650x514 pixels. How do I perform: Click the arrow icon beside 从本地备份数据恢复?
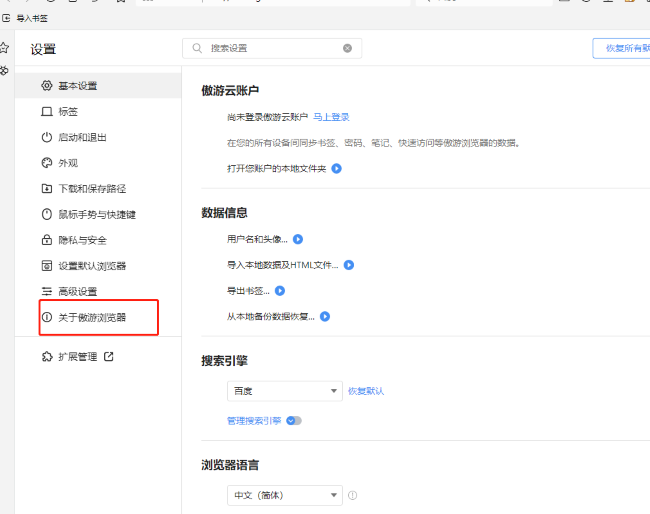pyautogui.click(x=325, y=317)
